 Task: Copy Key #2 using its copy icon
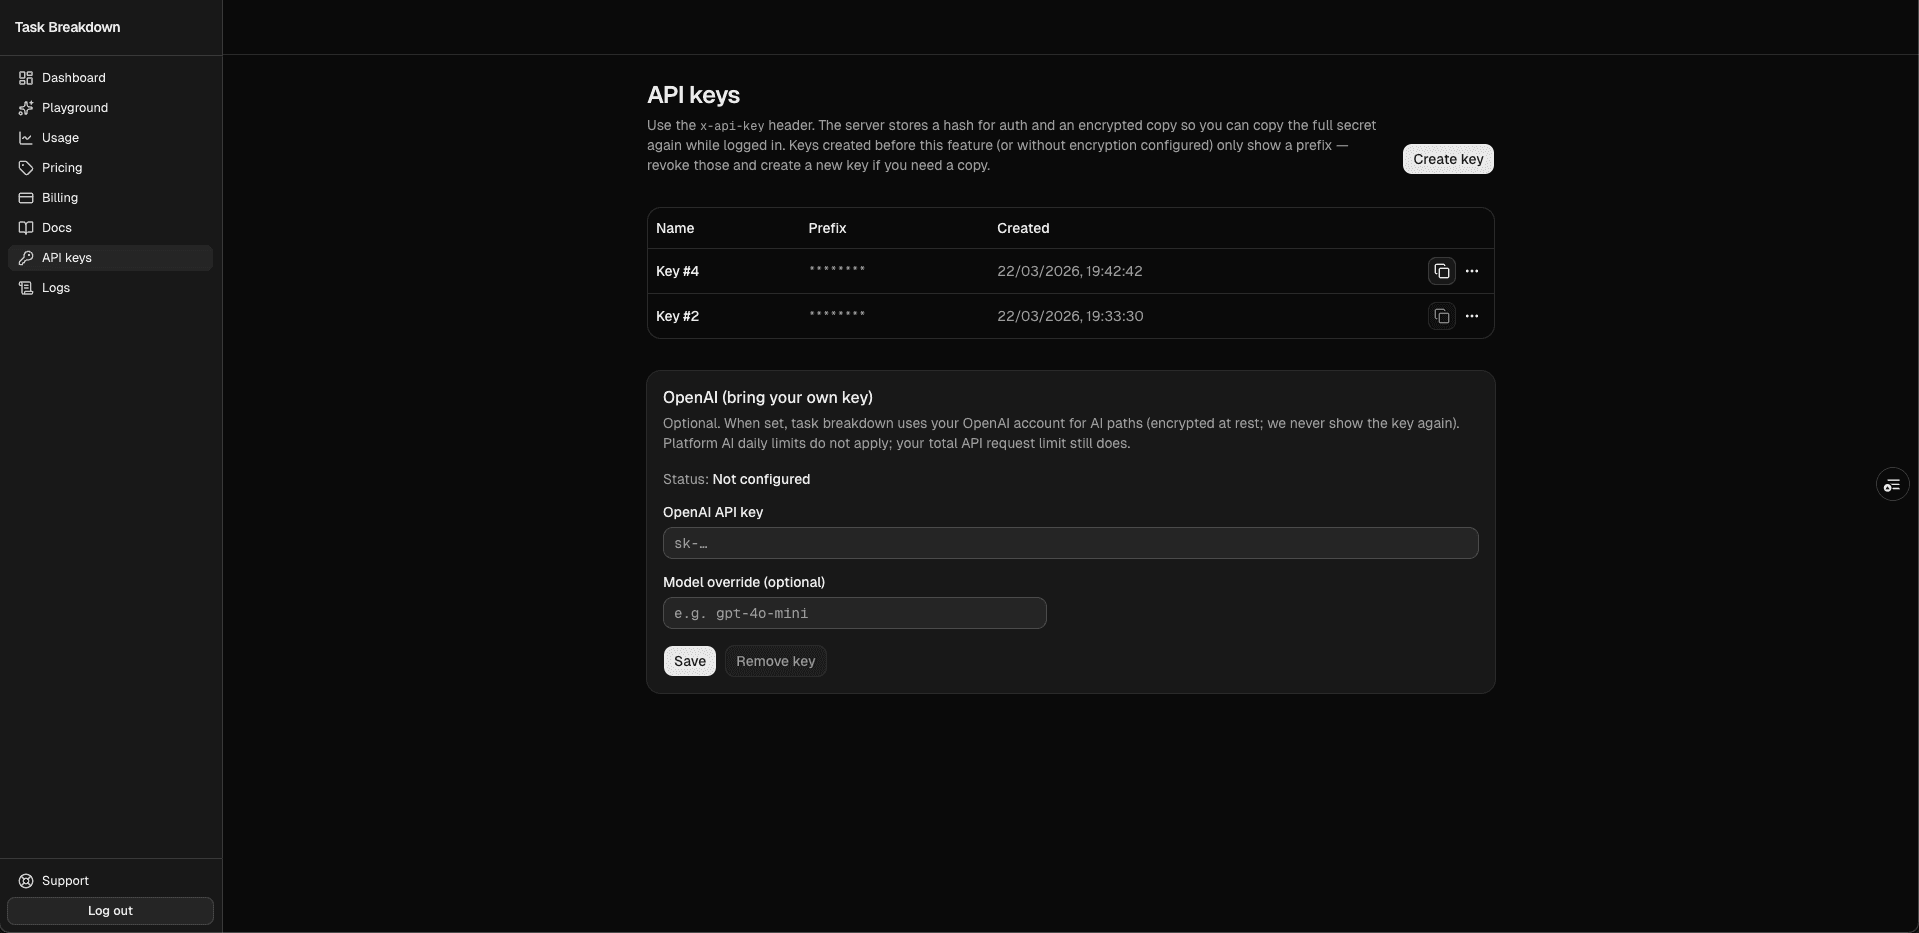(1440, 316)
